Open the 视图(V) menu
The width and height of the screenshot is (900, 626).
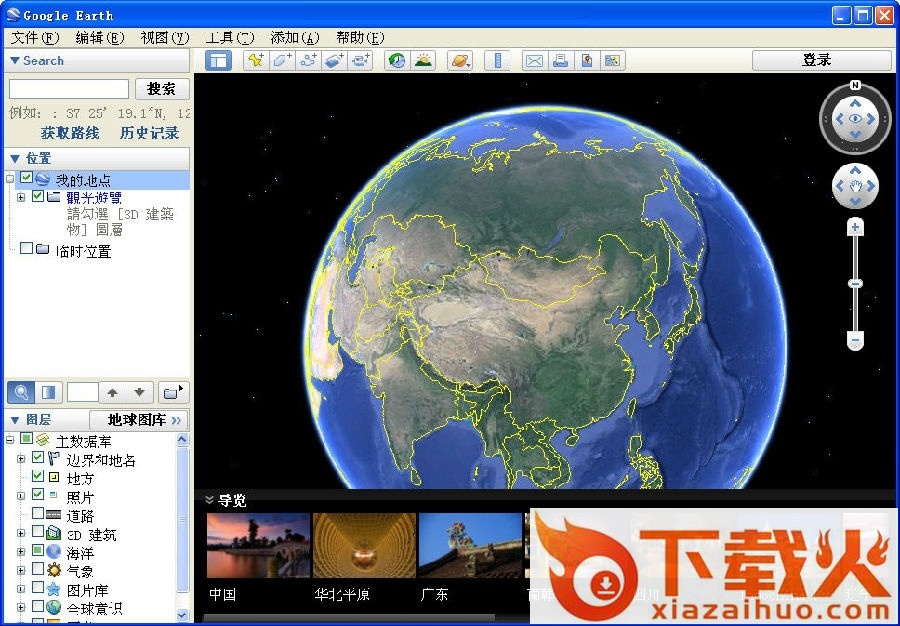165,38
